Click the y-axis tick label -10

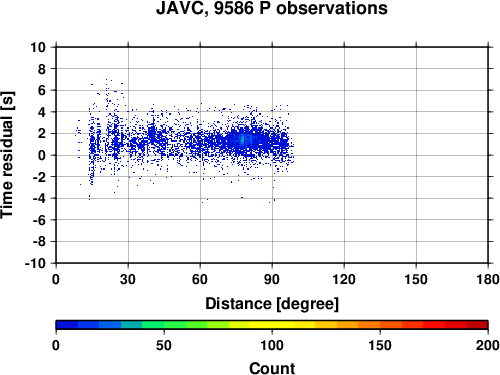(35, 263)
